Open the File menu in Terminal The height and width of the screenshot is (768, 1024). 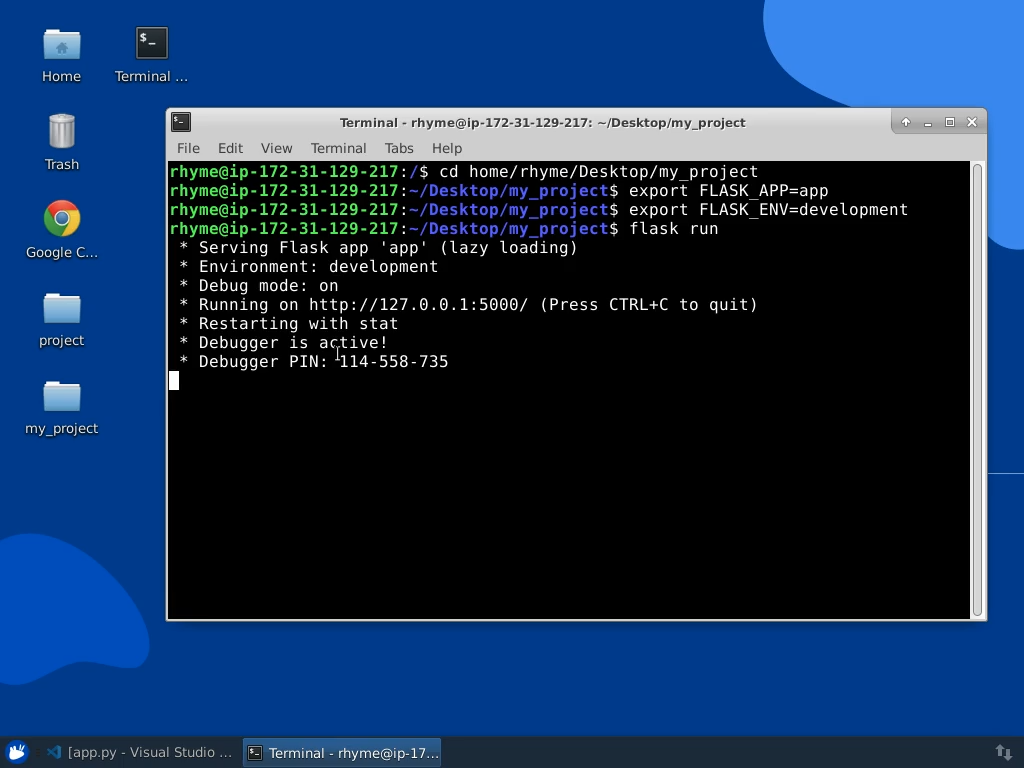pos(188,148)
